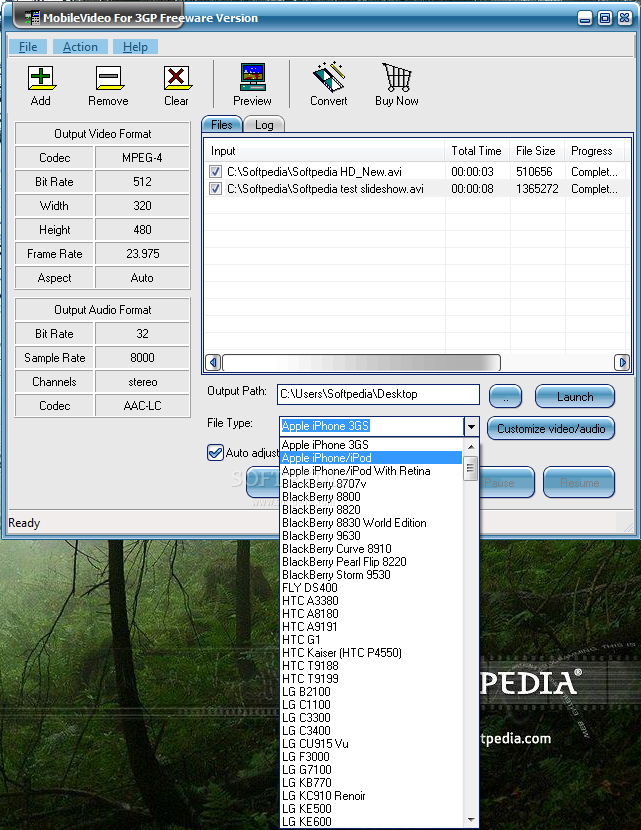Click the Total Time column header

point(477,151)
